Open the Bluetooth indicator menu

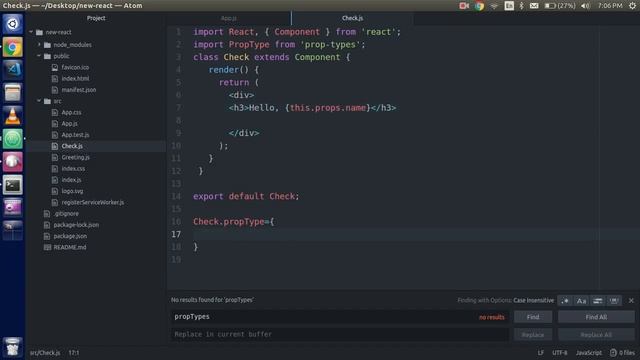point(521,6)
